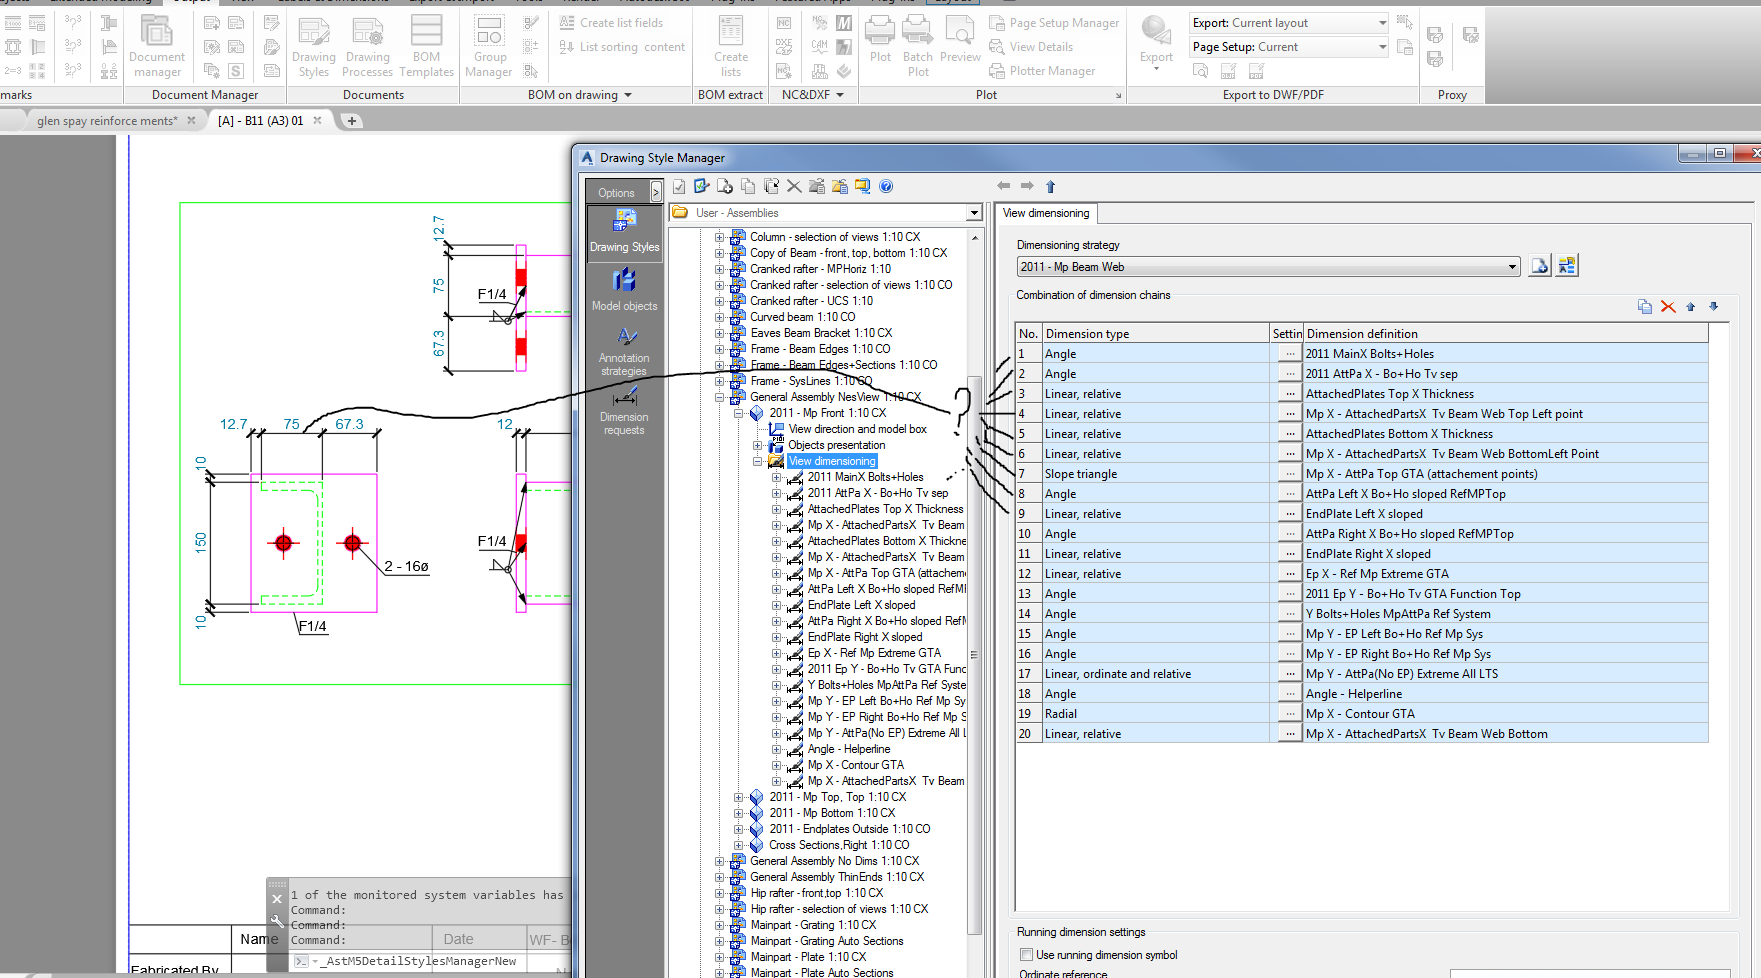
Task: Select the BOM Templates tool
Action: pos(427,45)
